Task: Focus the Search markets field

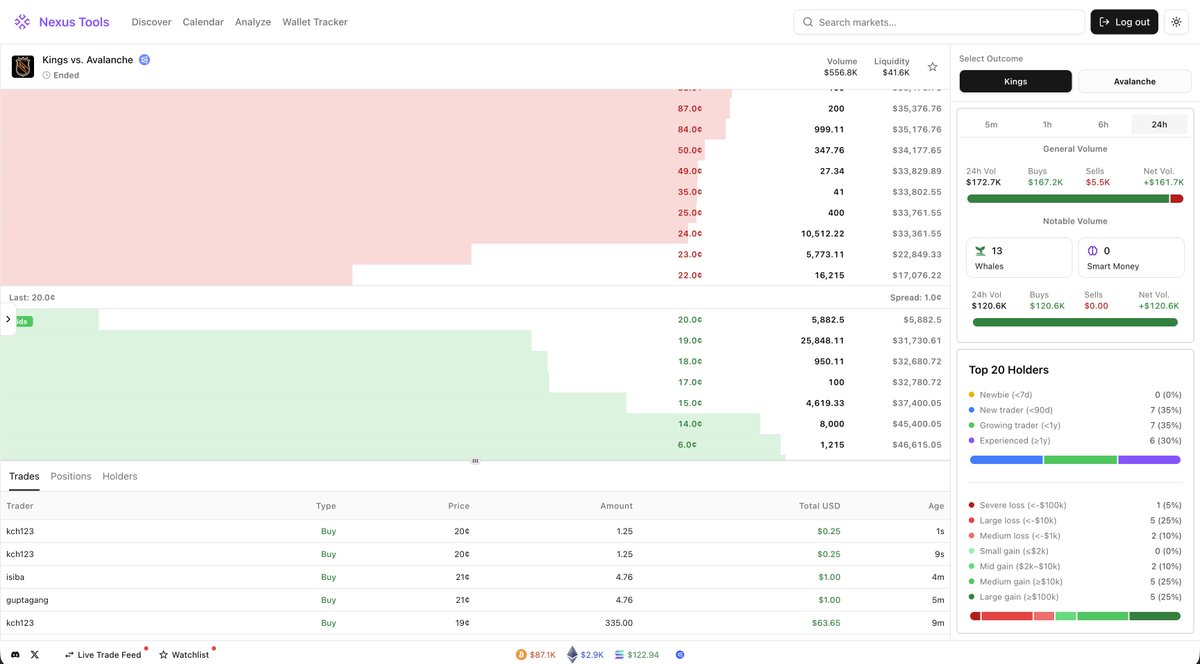Action: pos(939,22)
